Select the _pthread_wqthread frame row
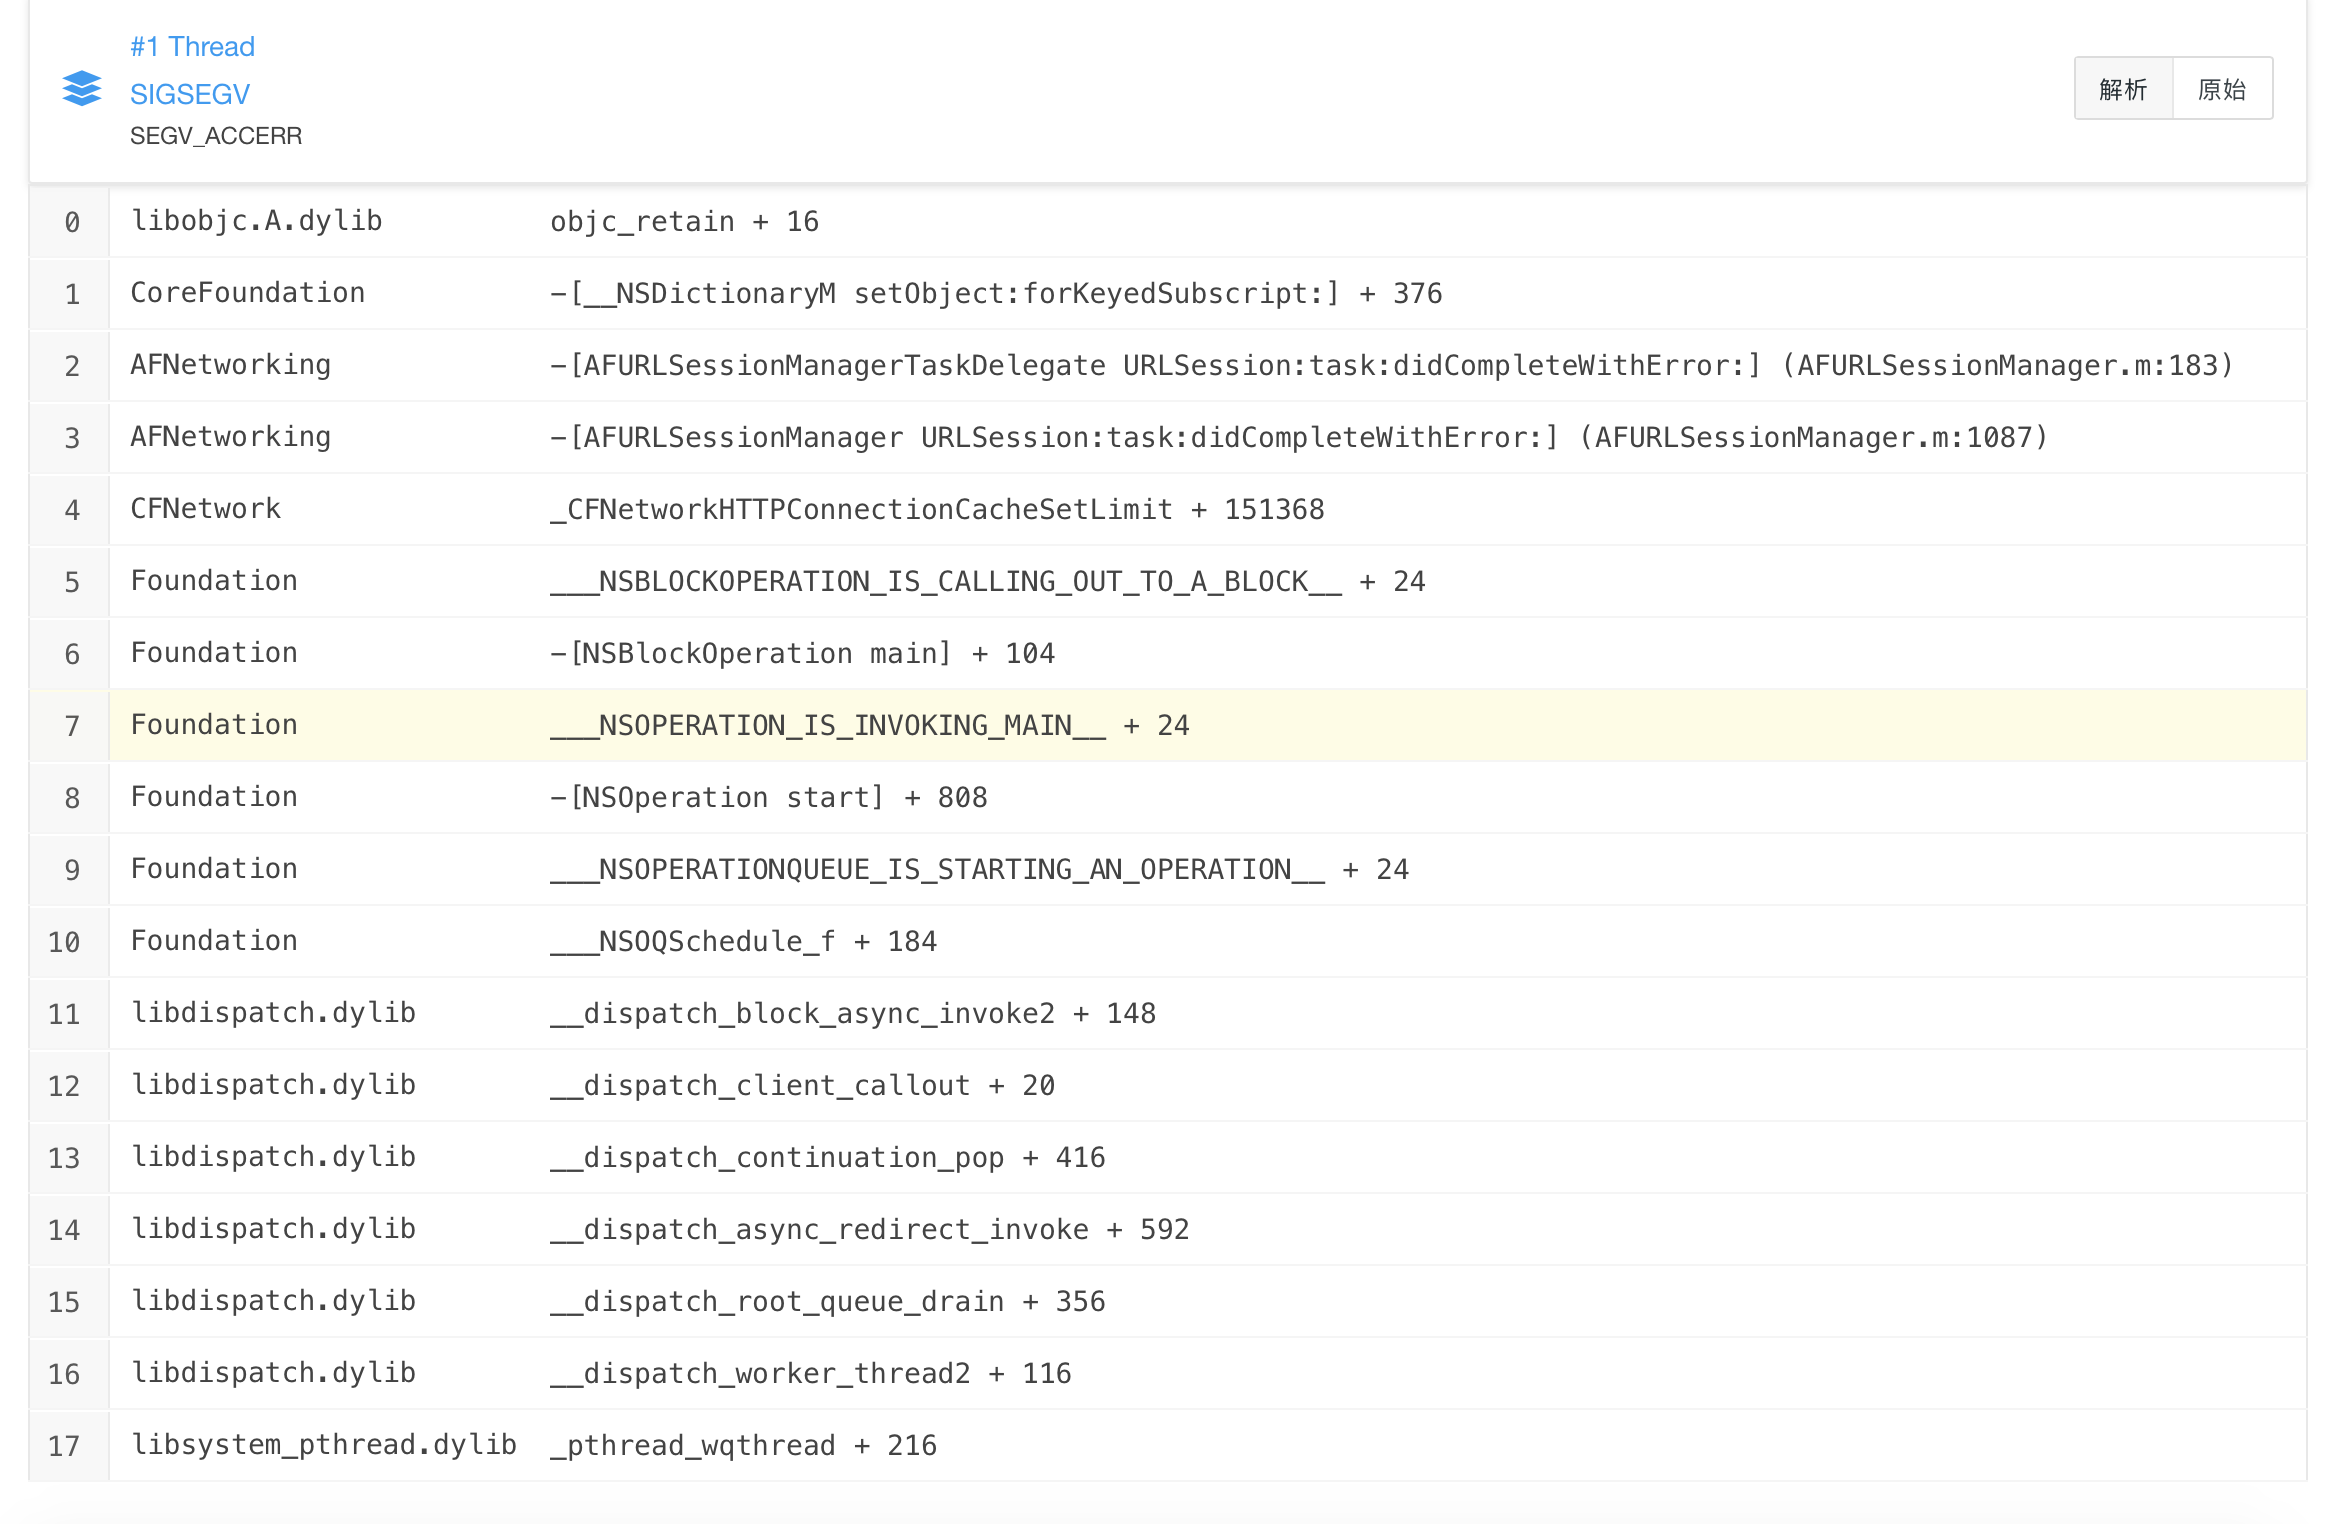The image size is (2350, 1524). (1168, 1445)
